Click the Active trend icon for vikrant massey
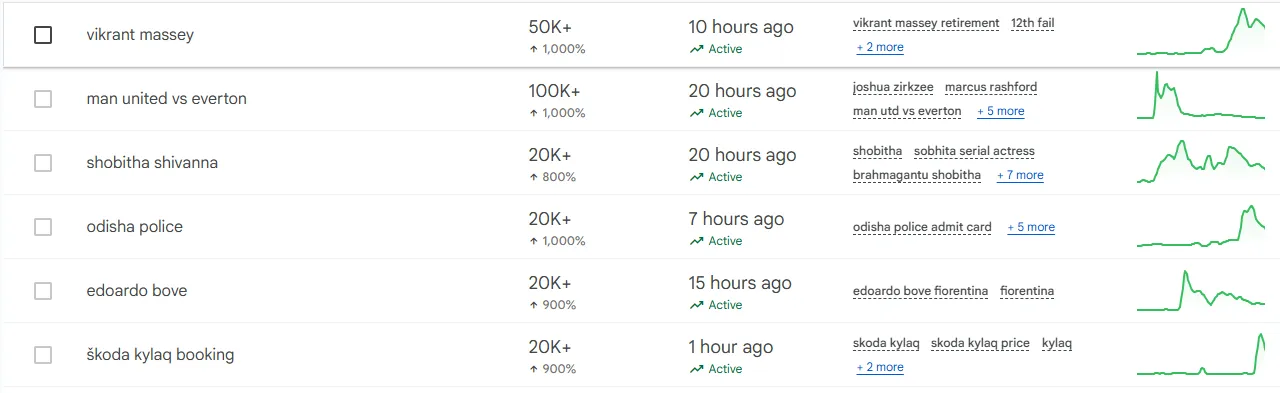 696,49
